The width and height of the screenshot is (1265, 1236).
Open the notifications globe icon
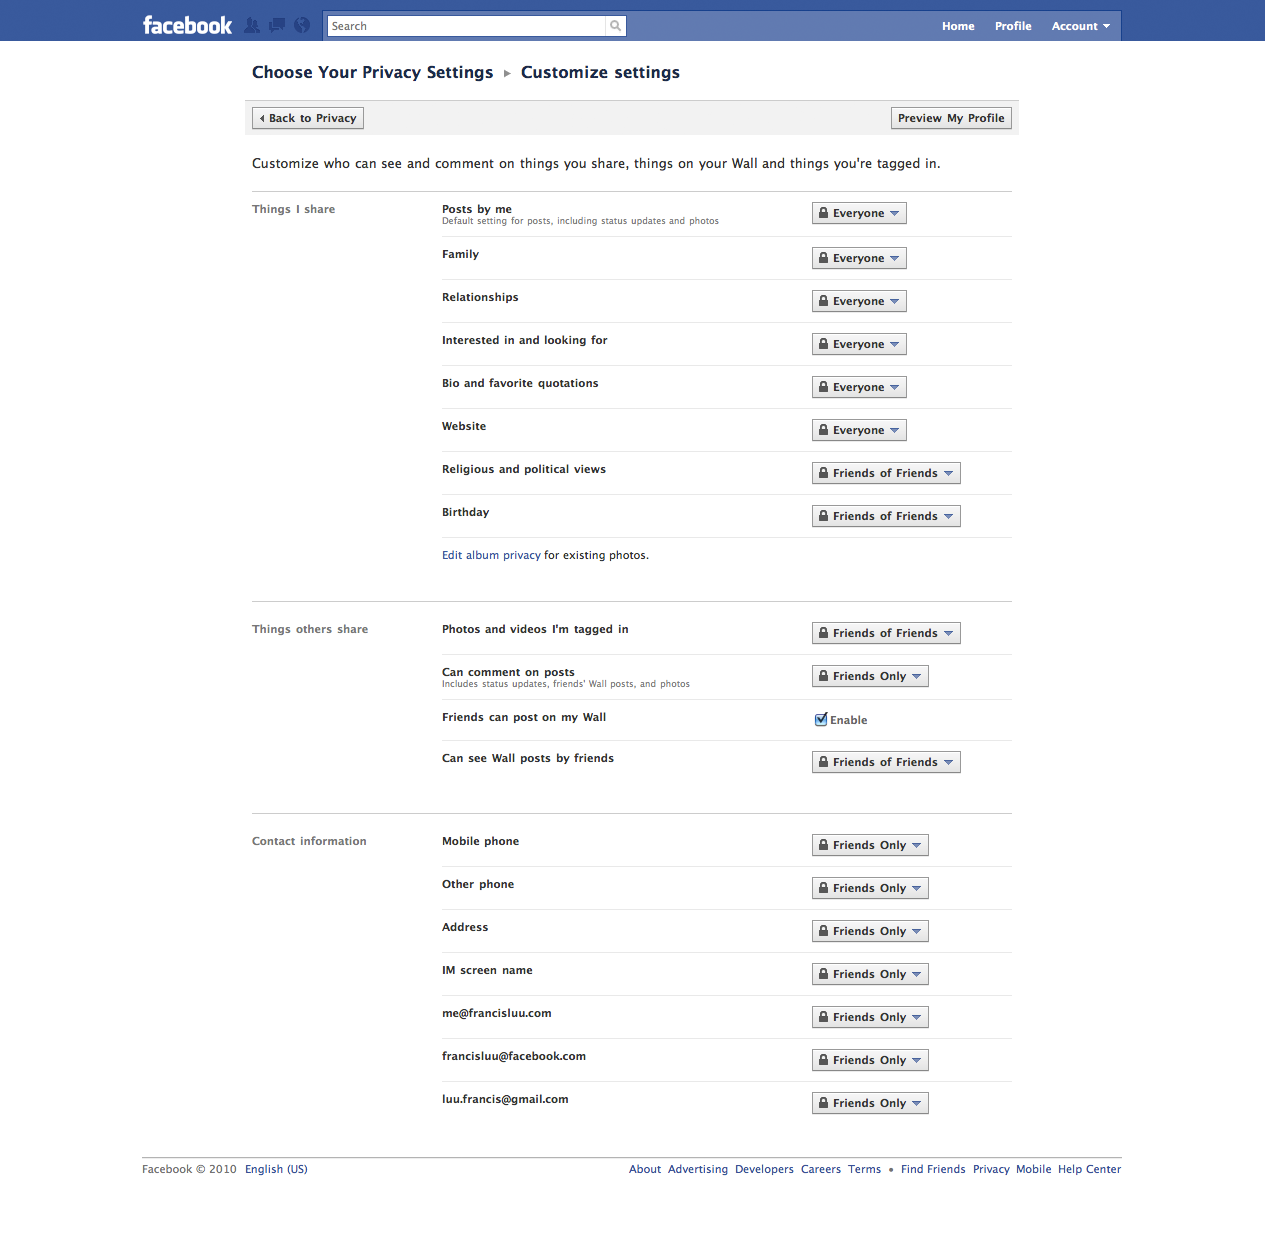(301, 25)
